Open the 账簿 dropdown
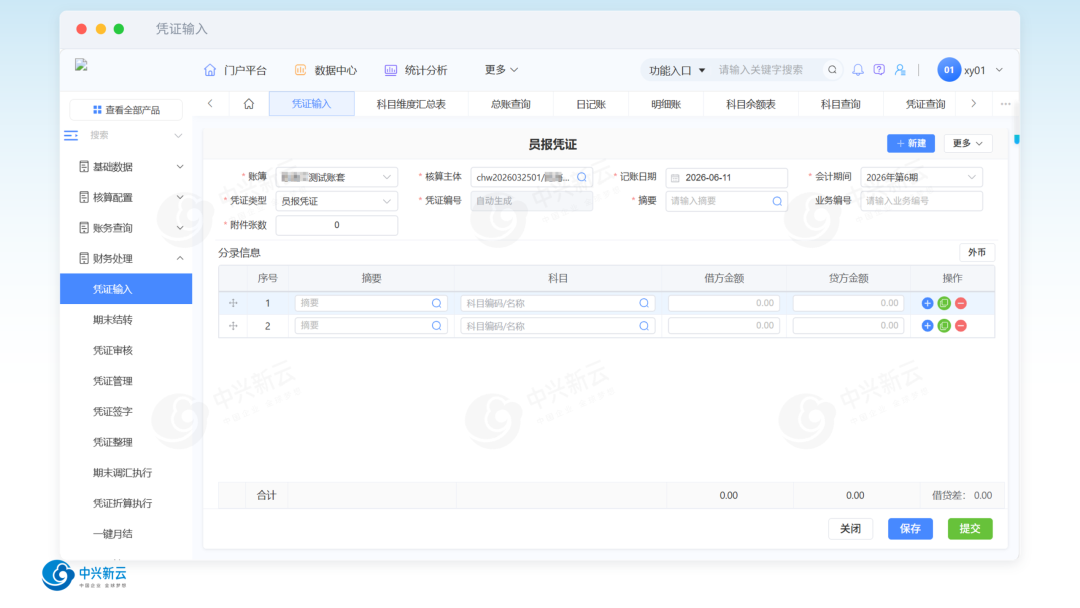 (336, 177)
